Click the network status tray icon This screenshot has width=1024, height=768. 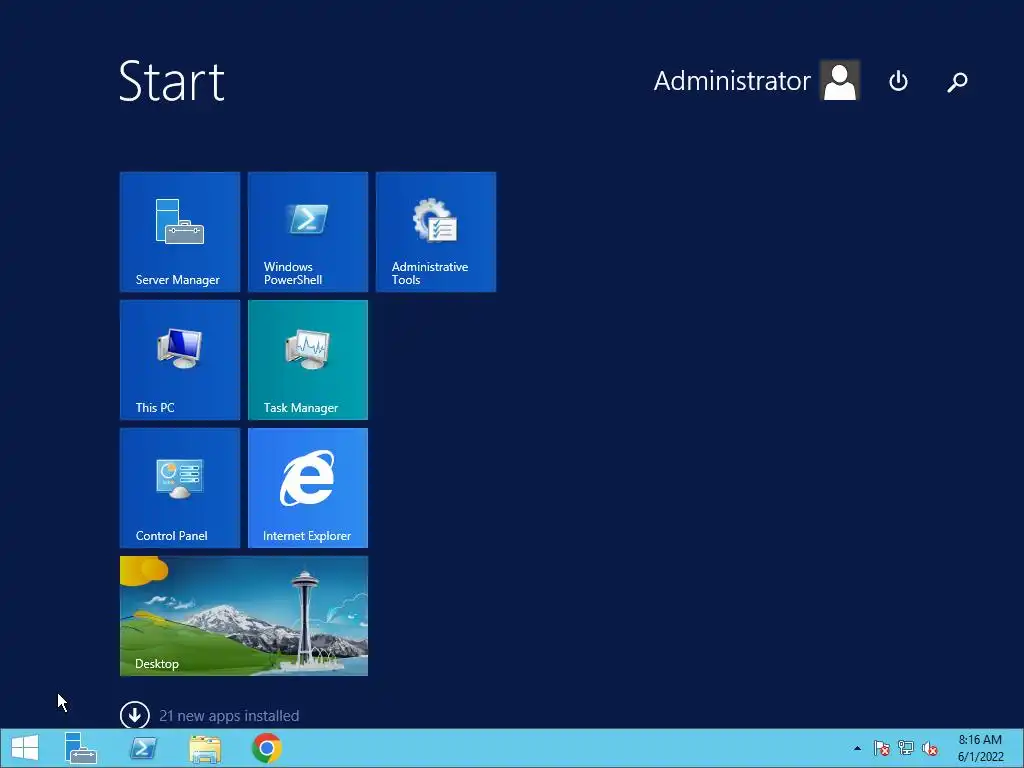pyautogui.click(x=906, y=748)
